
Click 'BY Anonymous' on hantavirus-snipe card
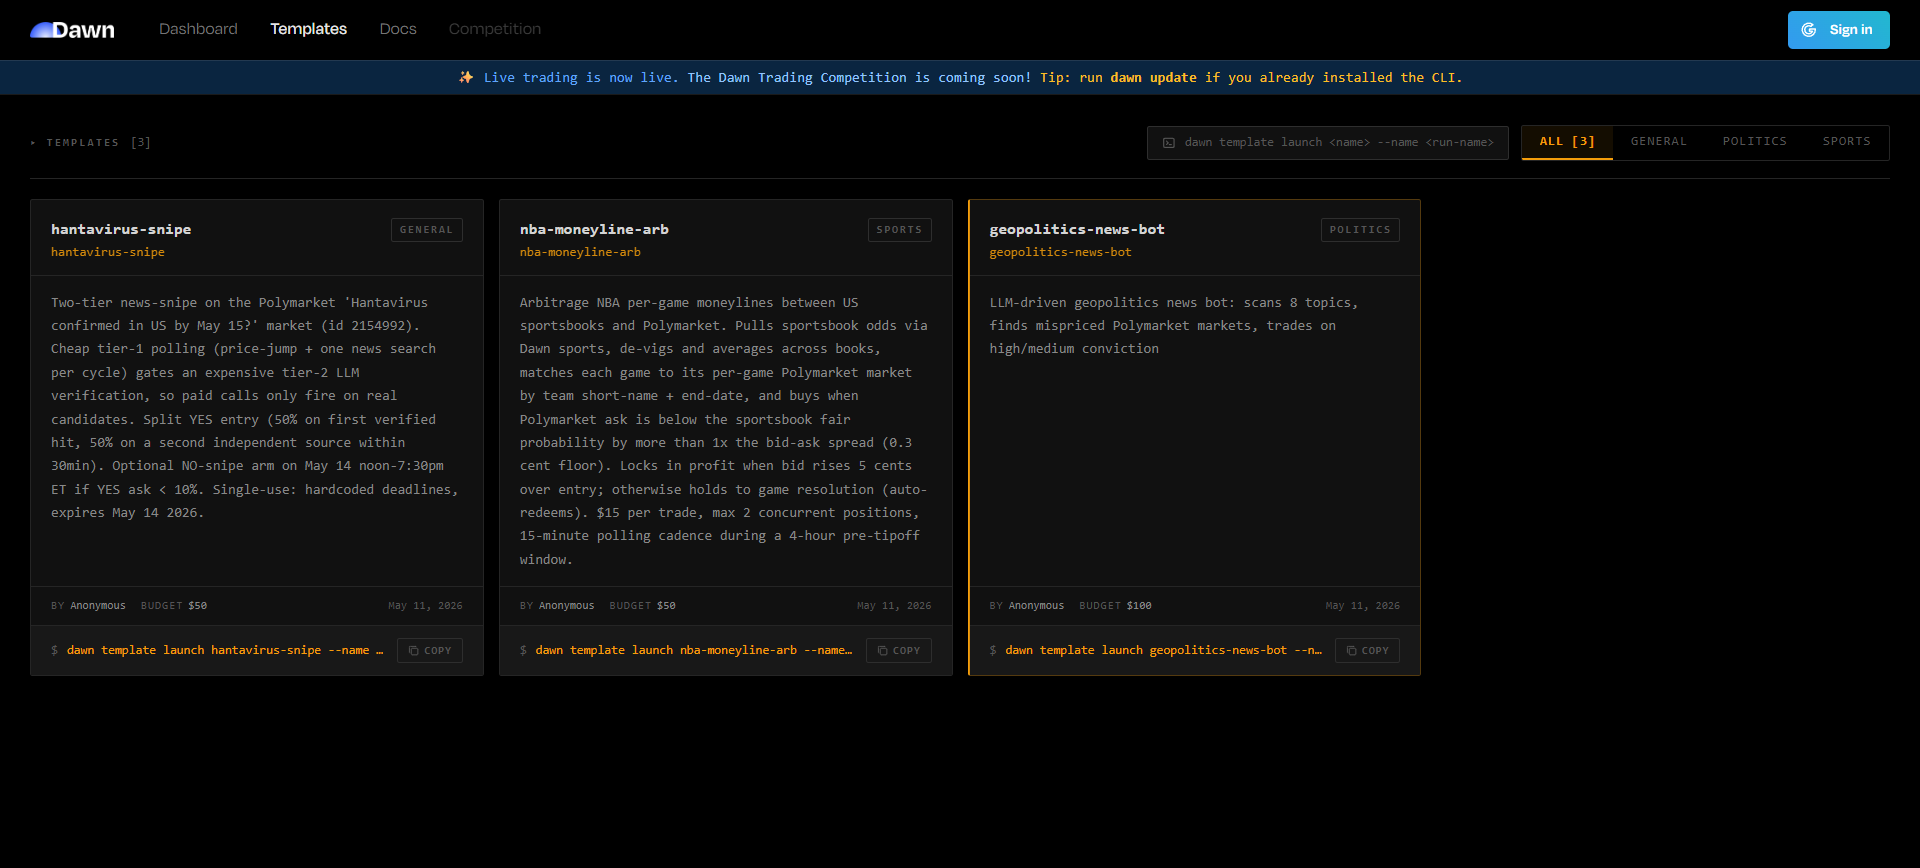coord(88,606)
